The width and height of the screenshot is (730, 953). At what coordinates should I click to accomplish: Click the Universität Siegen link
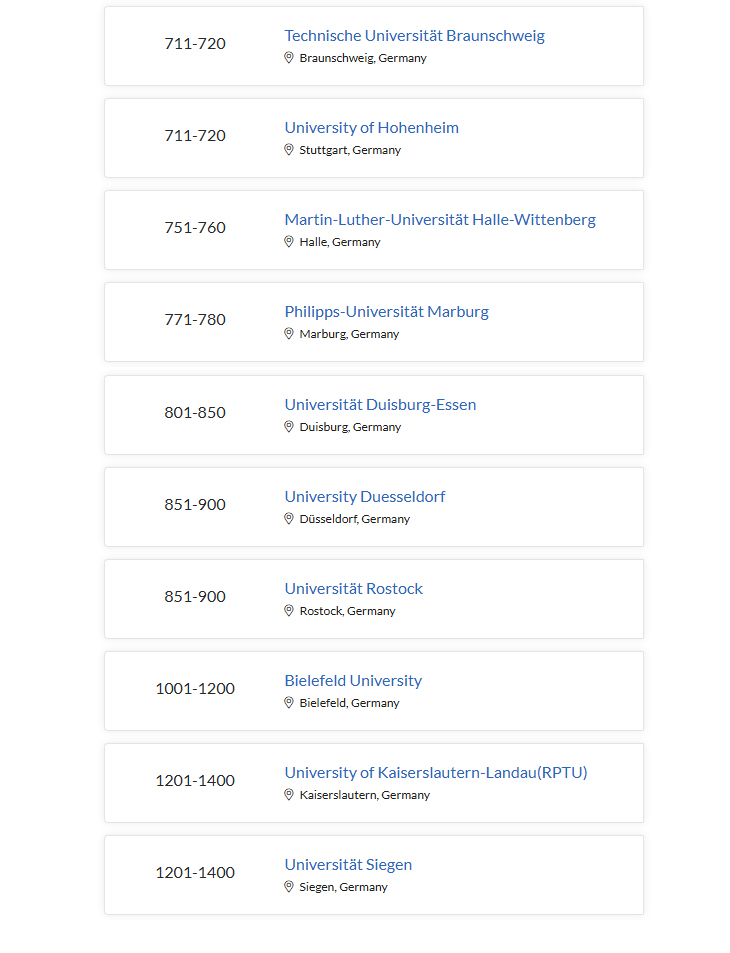tap(348, 865)
